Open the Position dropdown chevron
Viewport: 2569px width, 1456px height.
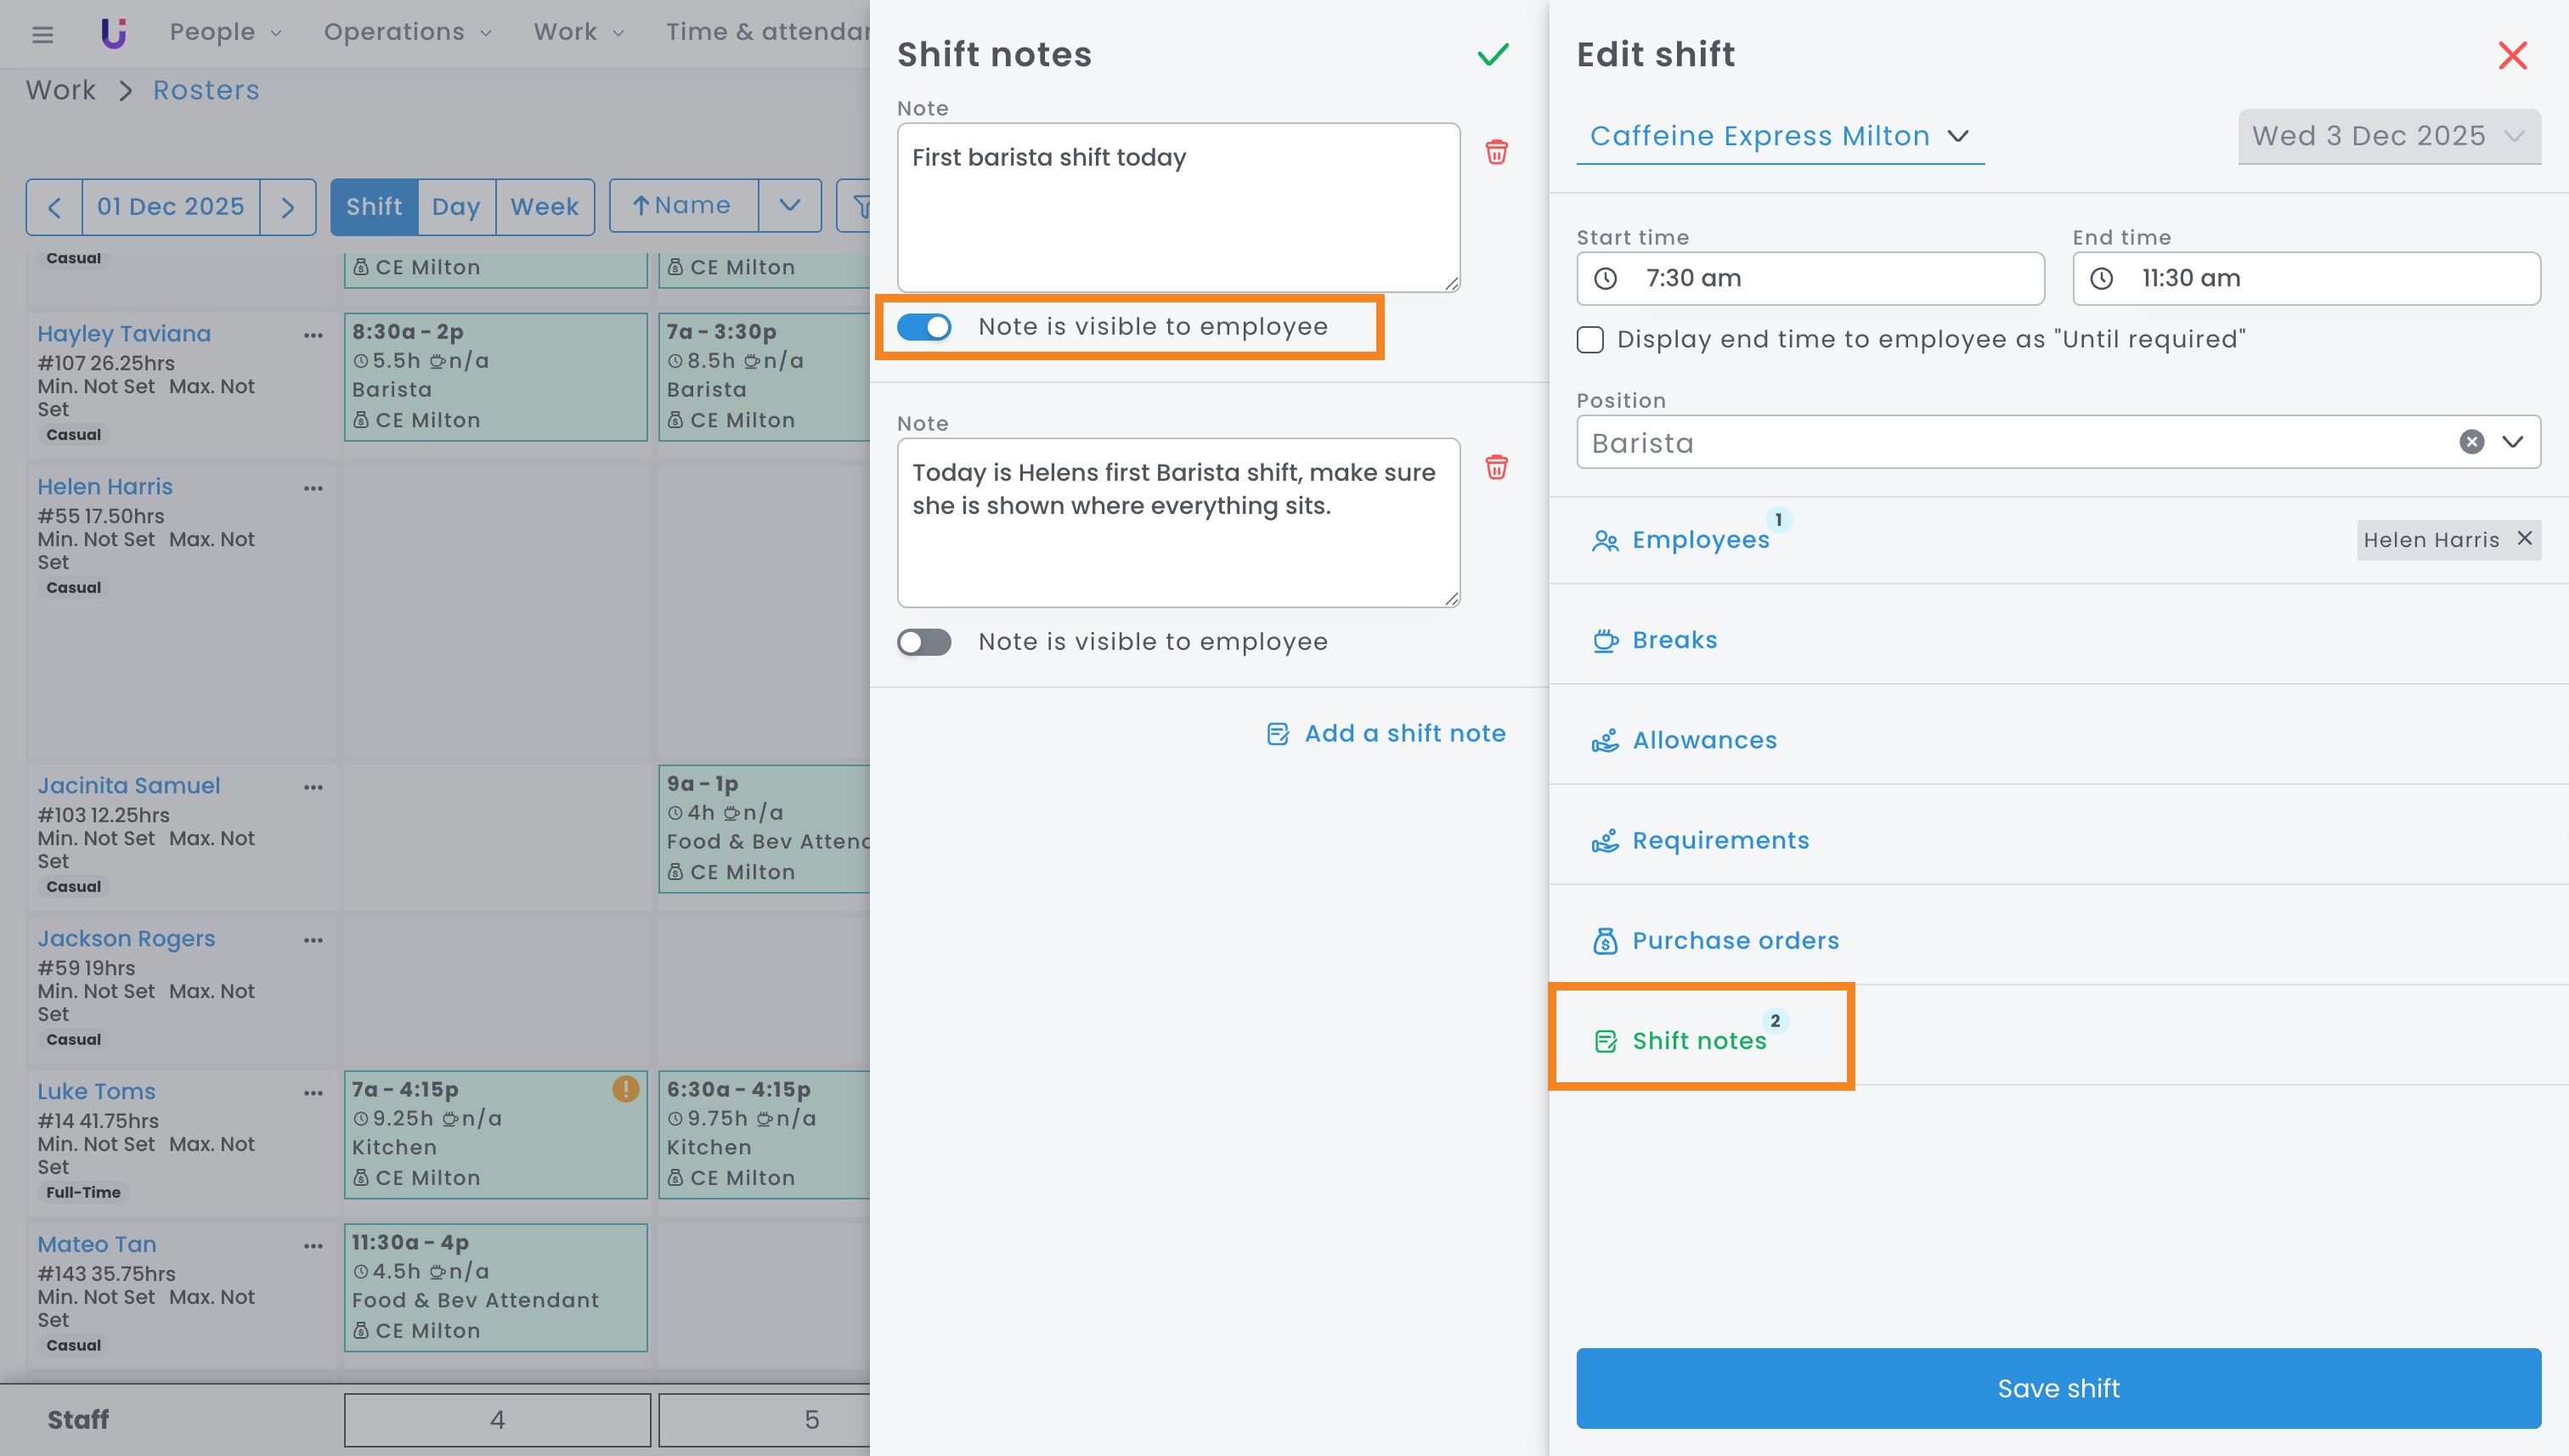click(2513, 442)
